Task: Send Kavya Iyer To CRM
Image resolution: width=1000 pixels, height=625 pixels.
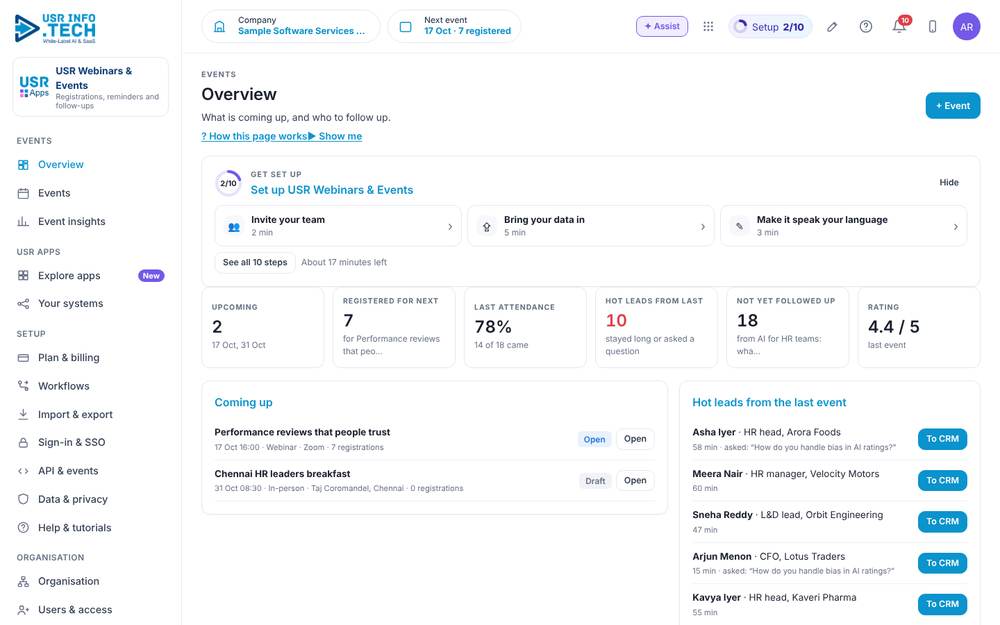Action: pyautogui.click(x=943, y=604)
